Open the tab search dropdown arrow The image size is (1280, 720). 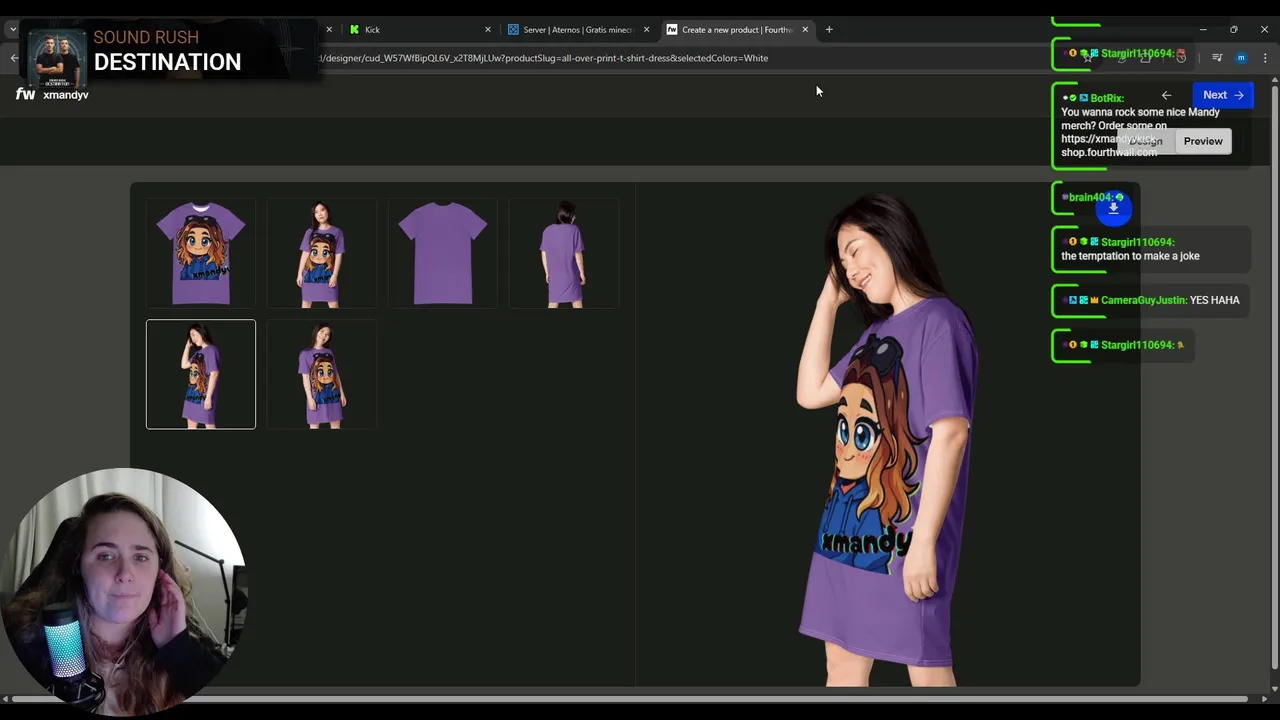coord(13,30)
